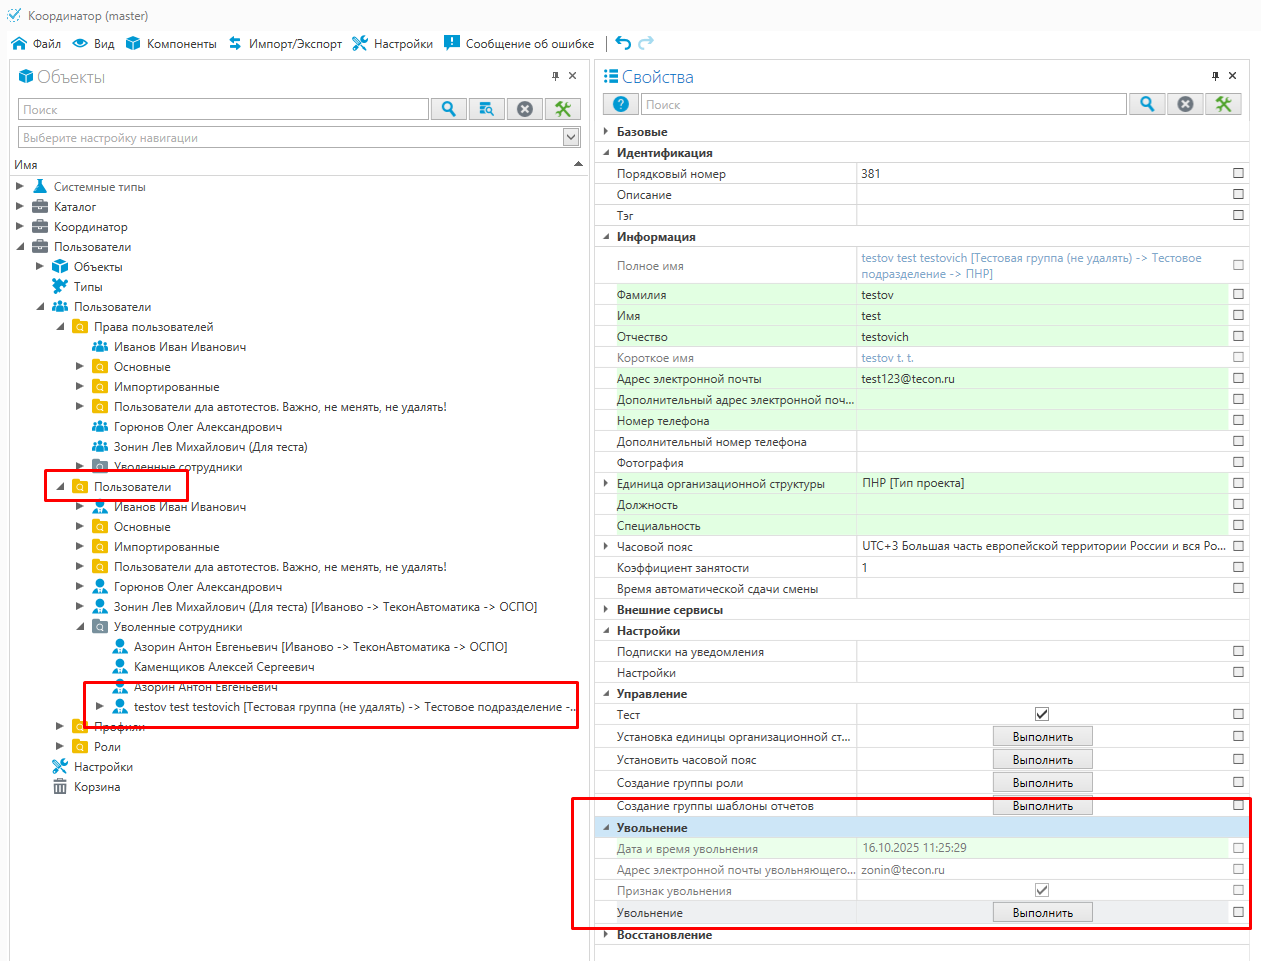1261x961 pixels.
Task: Pin the Properties panel
Action: coord(1215,76)
